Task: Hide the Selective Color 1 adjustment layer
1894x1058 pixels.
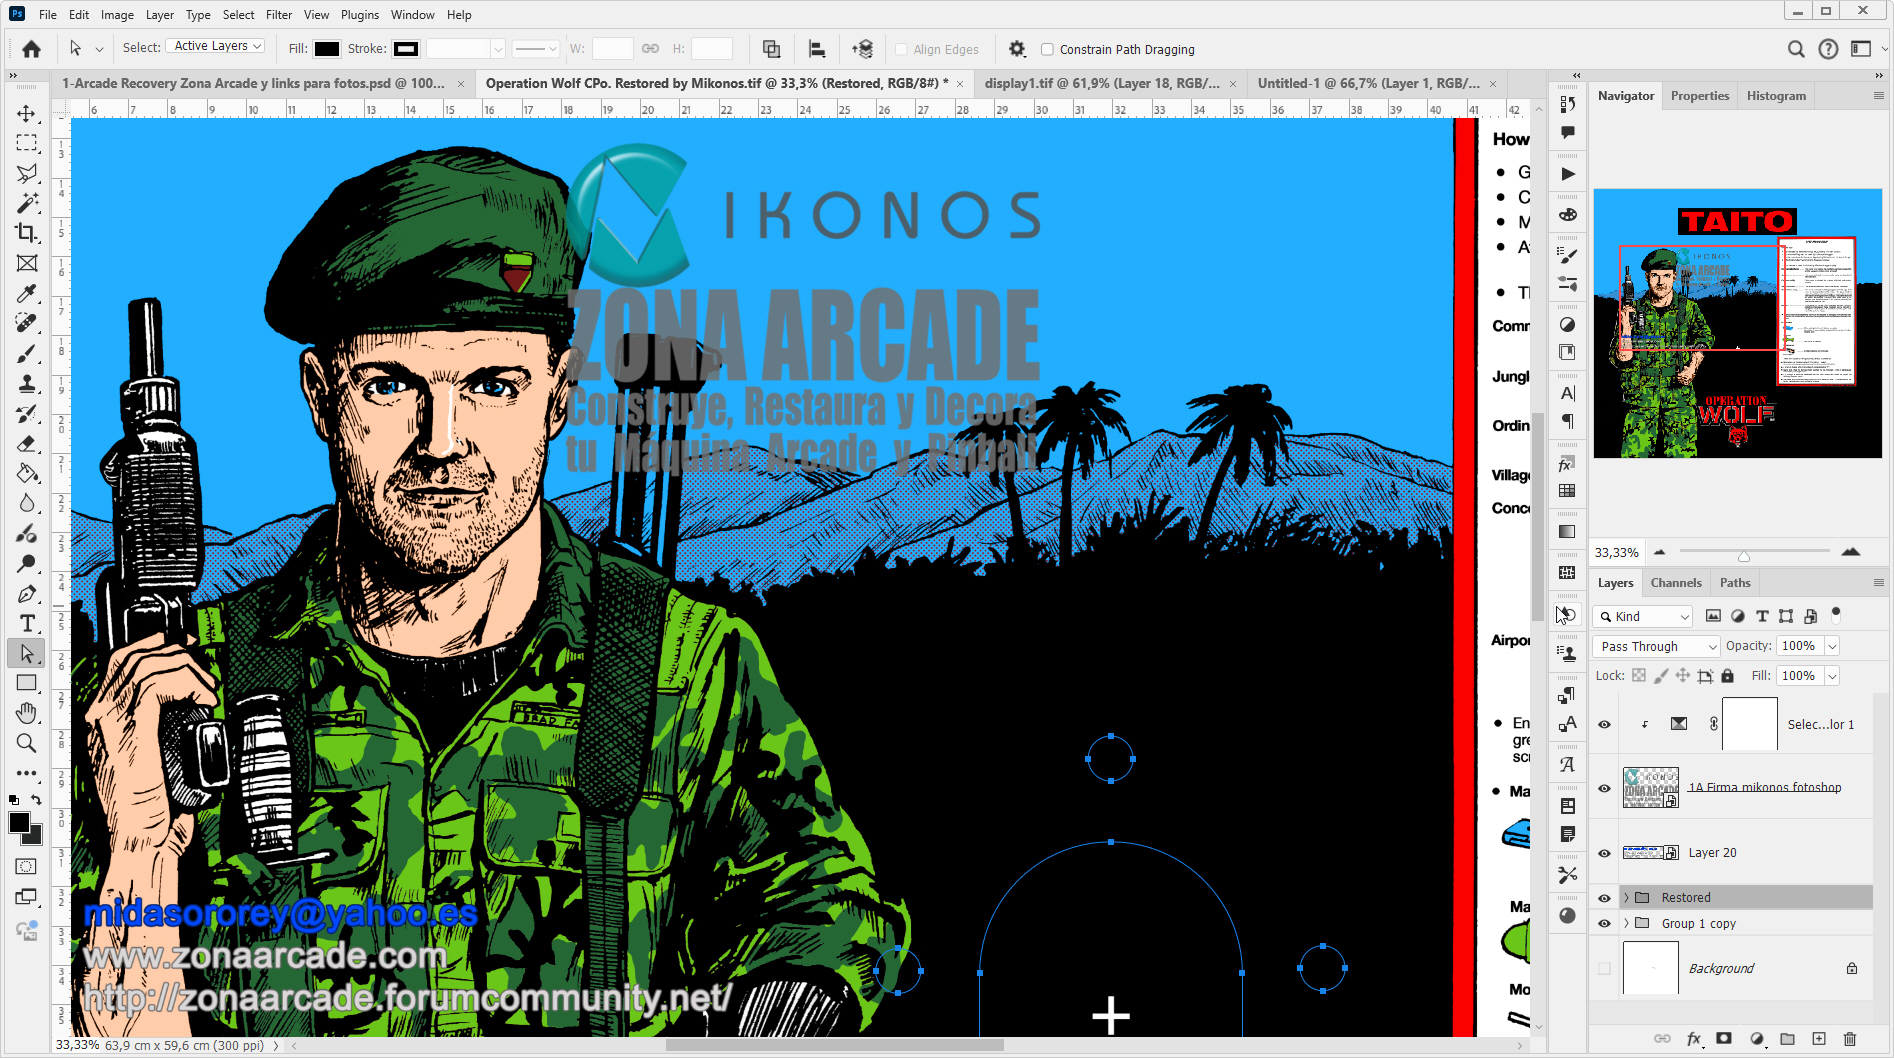Action: (1604, 724)
